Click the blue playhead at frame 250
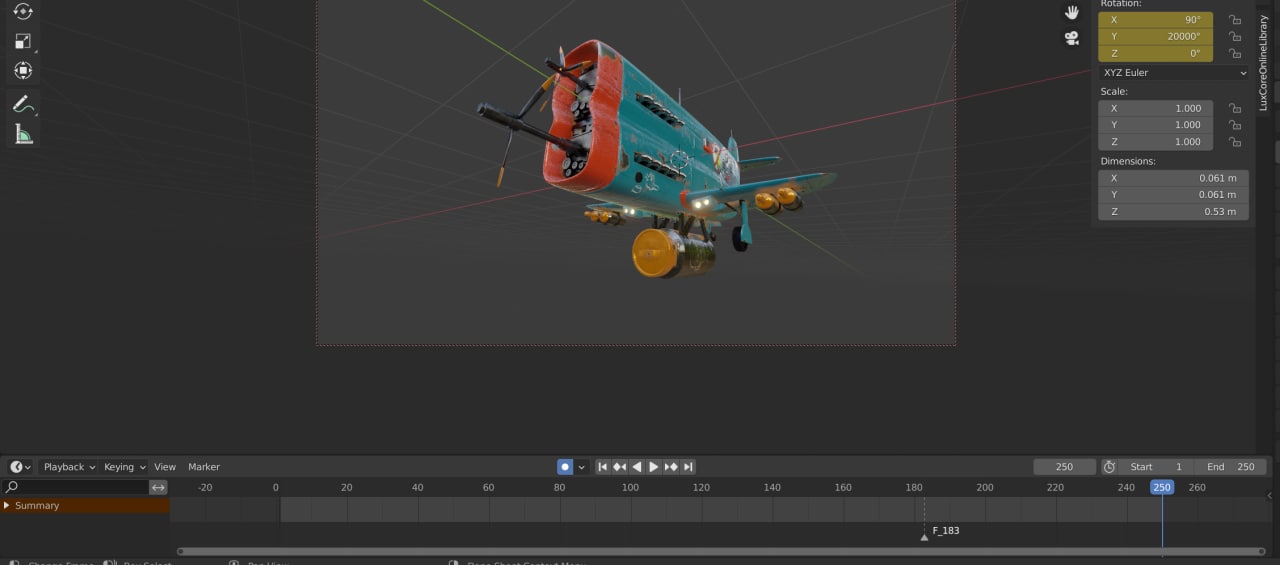The width and height of the screenshot is (1280, 565). coord(1161,487)
